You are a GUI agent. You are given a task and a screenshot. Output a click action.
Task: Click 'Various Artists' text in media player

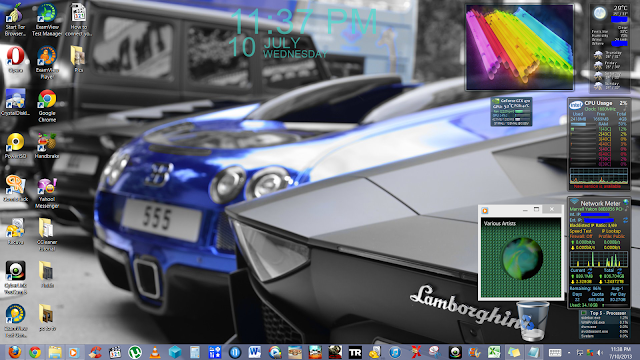pos(500,224)
